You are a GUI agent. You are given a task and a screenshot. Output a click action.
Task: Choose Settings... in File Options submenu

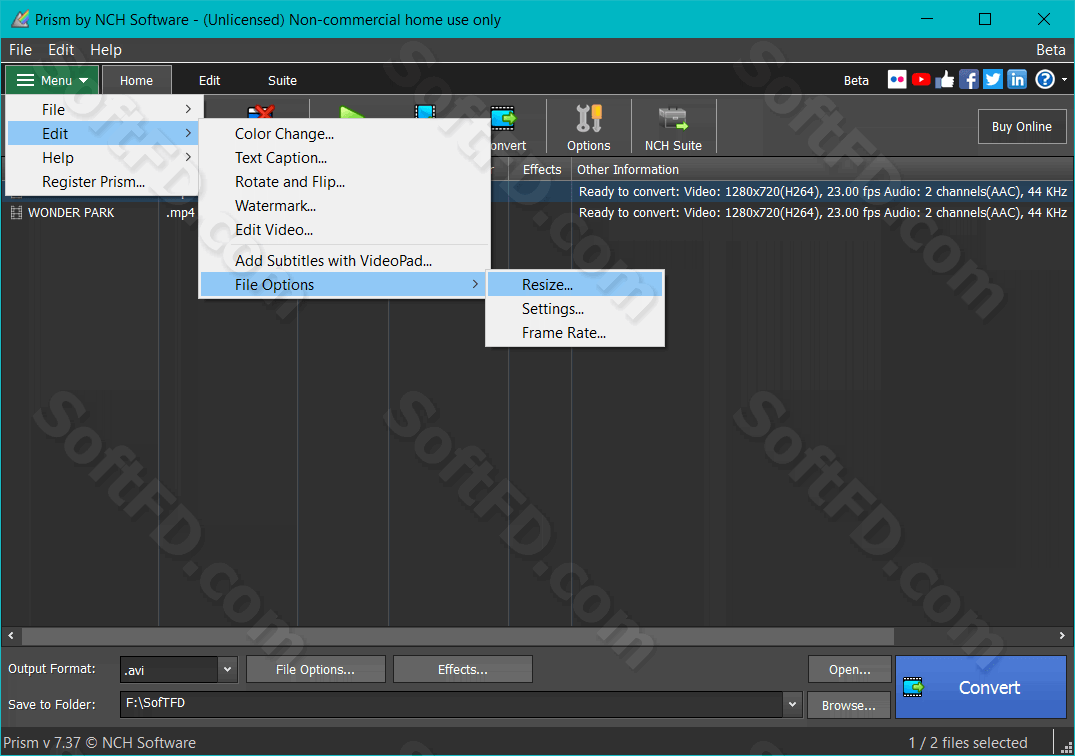[x=575, y=308]
